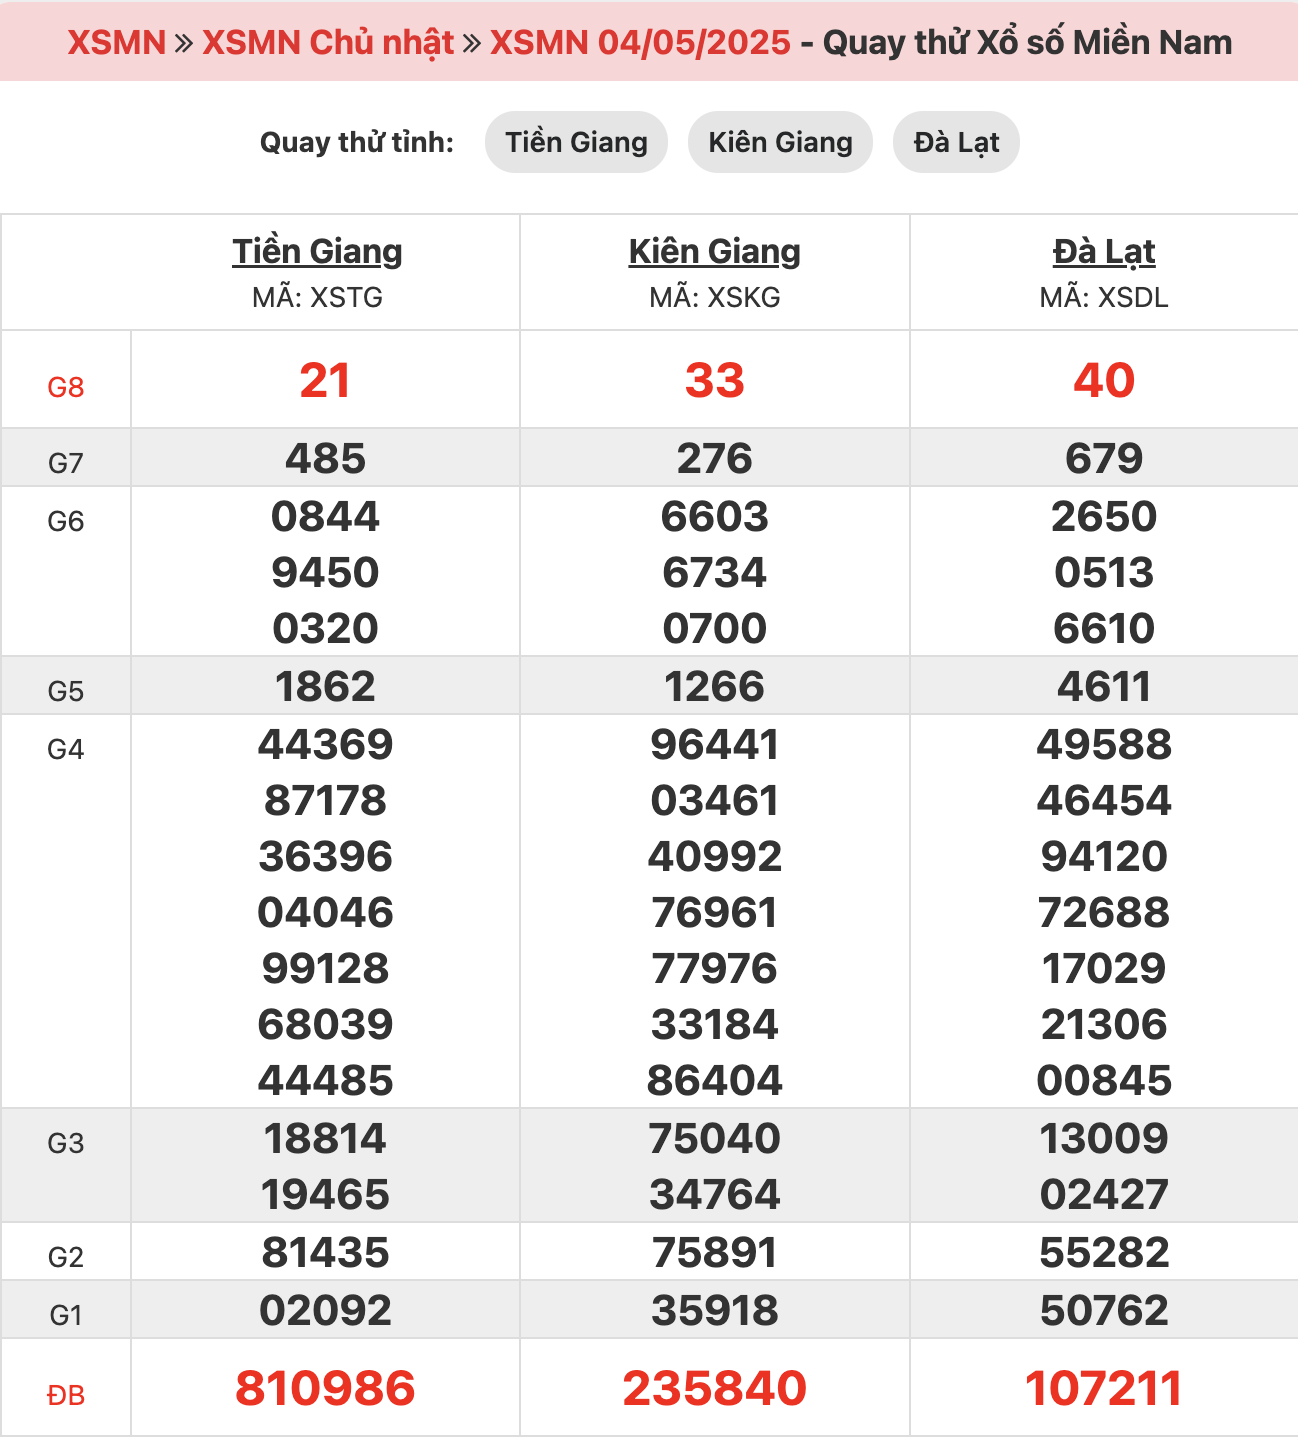
Task: Click Kiên Giang special prize number 235840
Action: (x=715, y=1388)
